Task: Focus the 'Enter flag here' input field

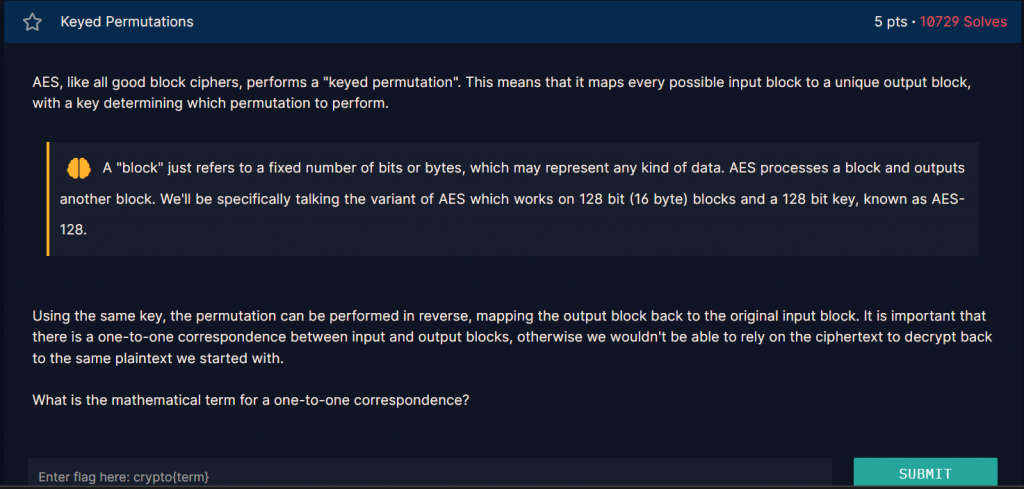Action: coord(430,476)
